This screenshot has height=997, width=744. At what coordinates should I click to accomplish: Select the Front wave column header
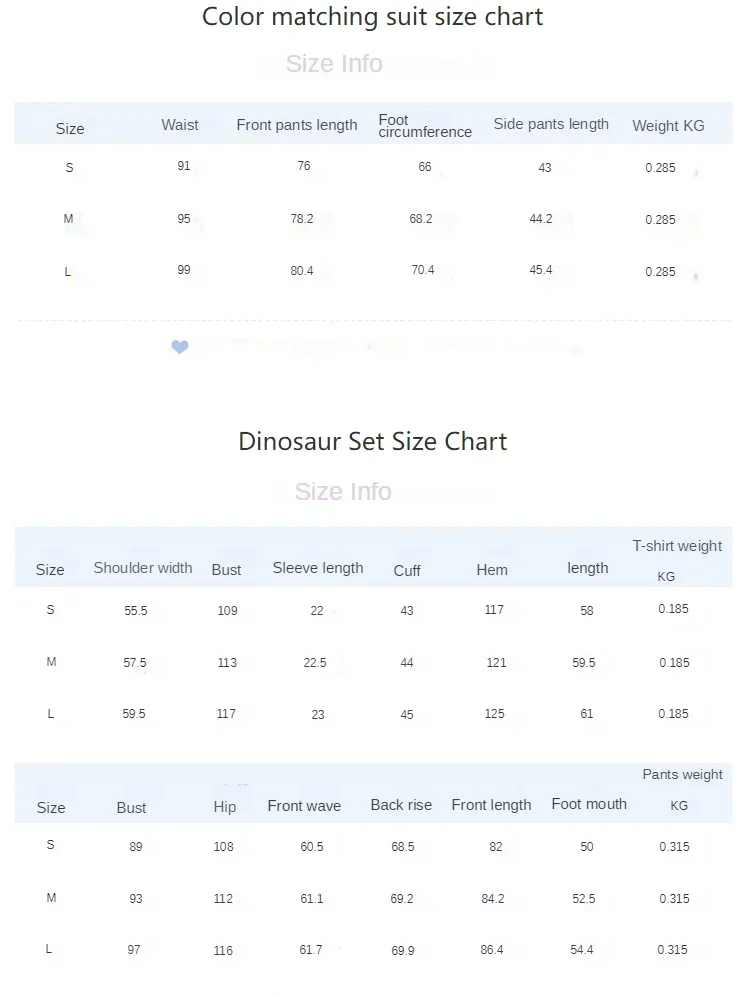pos(304,806)
